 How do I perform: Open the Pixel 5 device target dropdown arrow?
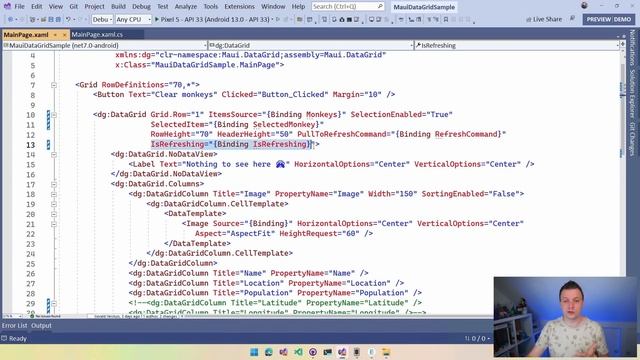pos(272,19)
